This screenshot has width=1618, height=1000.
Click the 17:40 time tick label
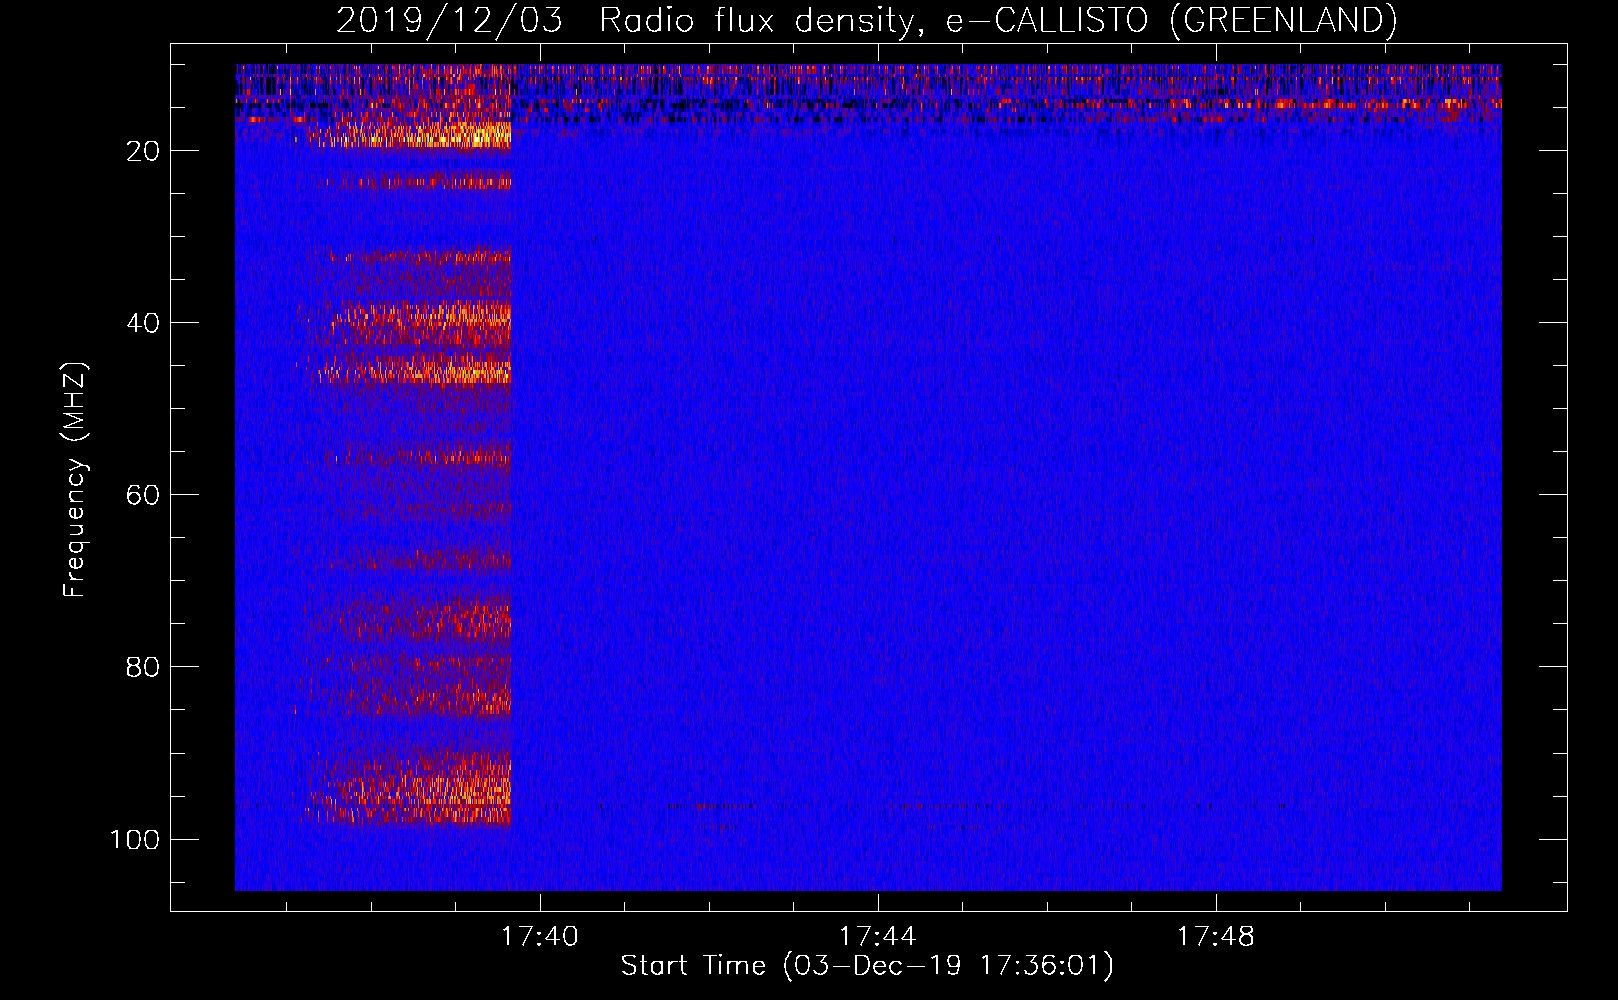(540, 937)
